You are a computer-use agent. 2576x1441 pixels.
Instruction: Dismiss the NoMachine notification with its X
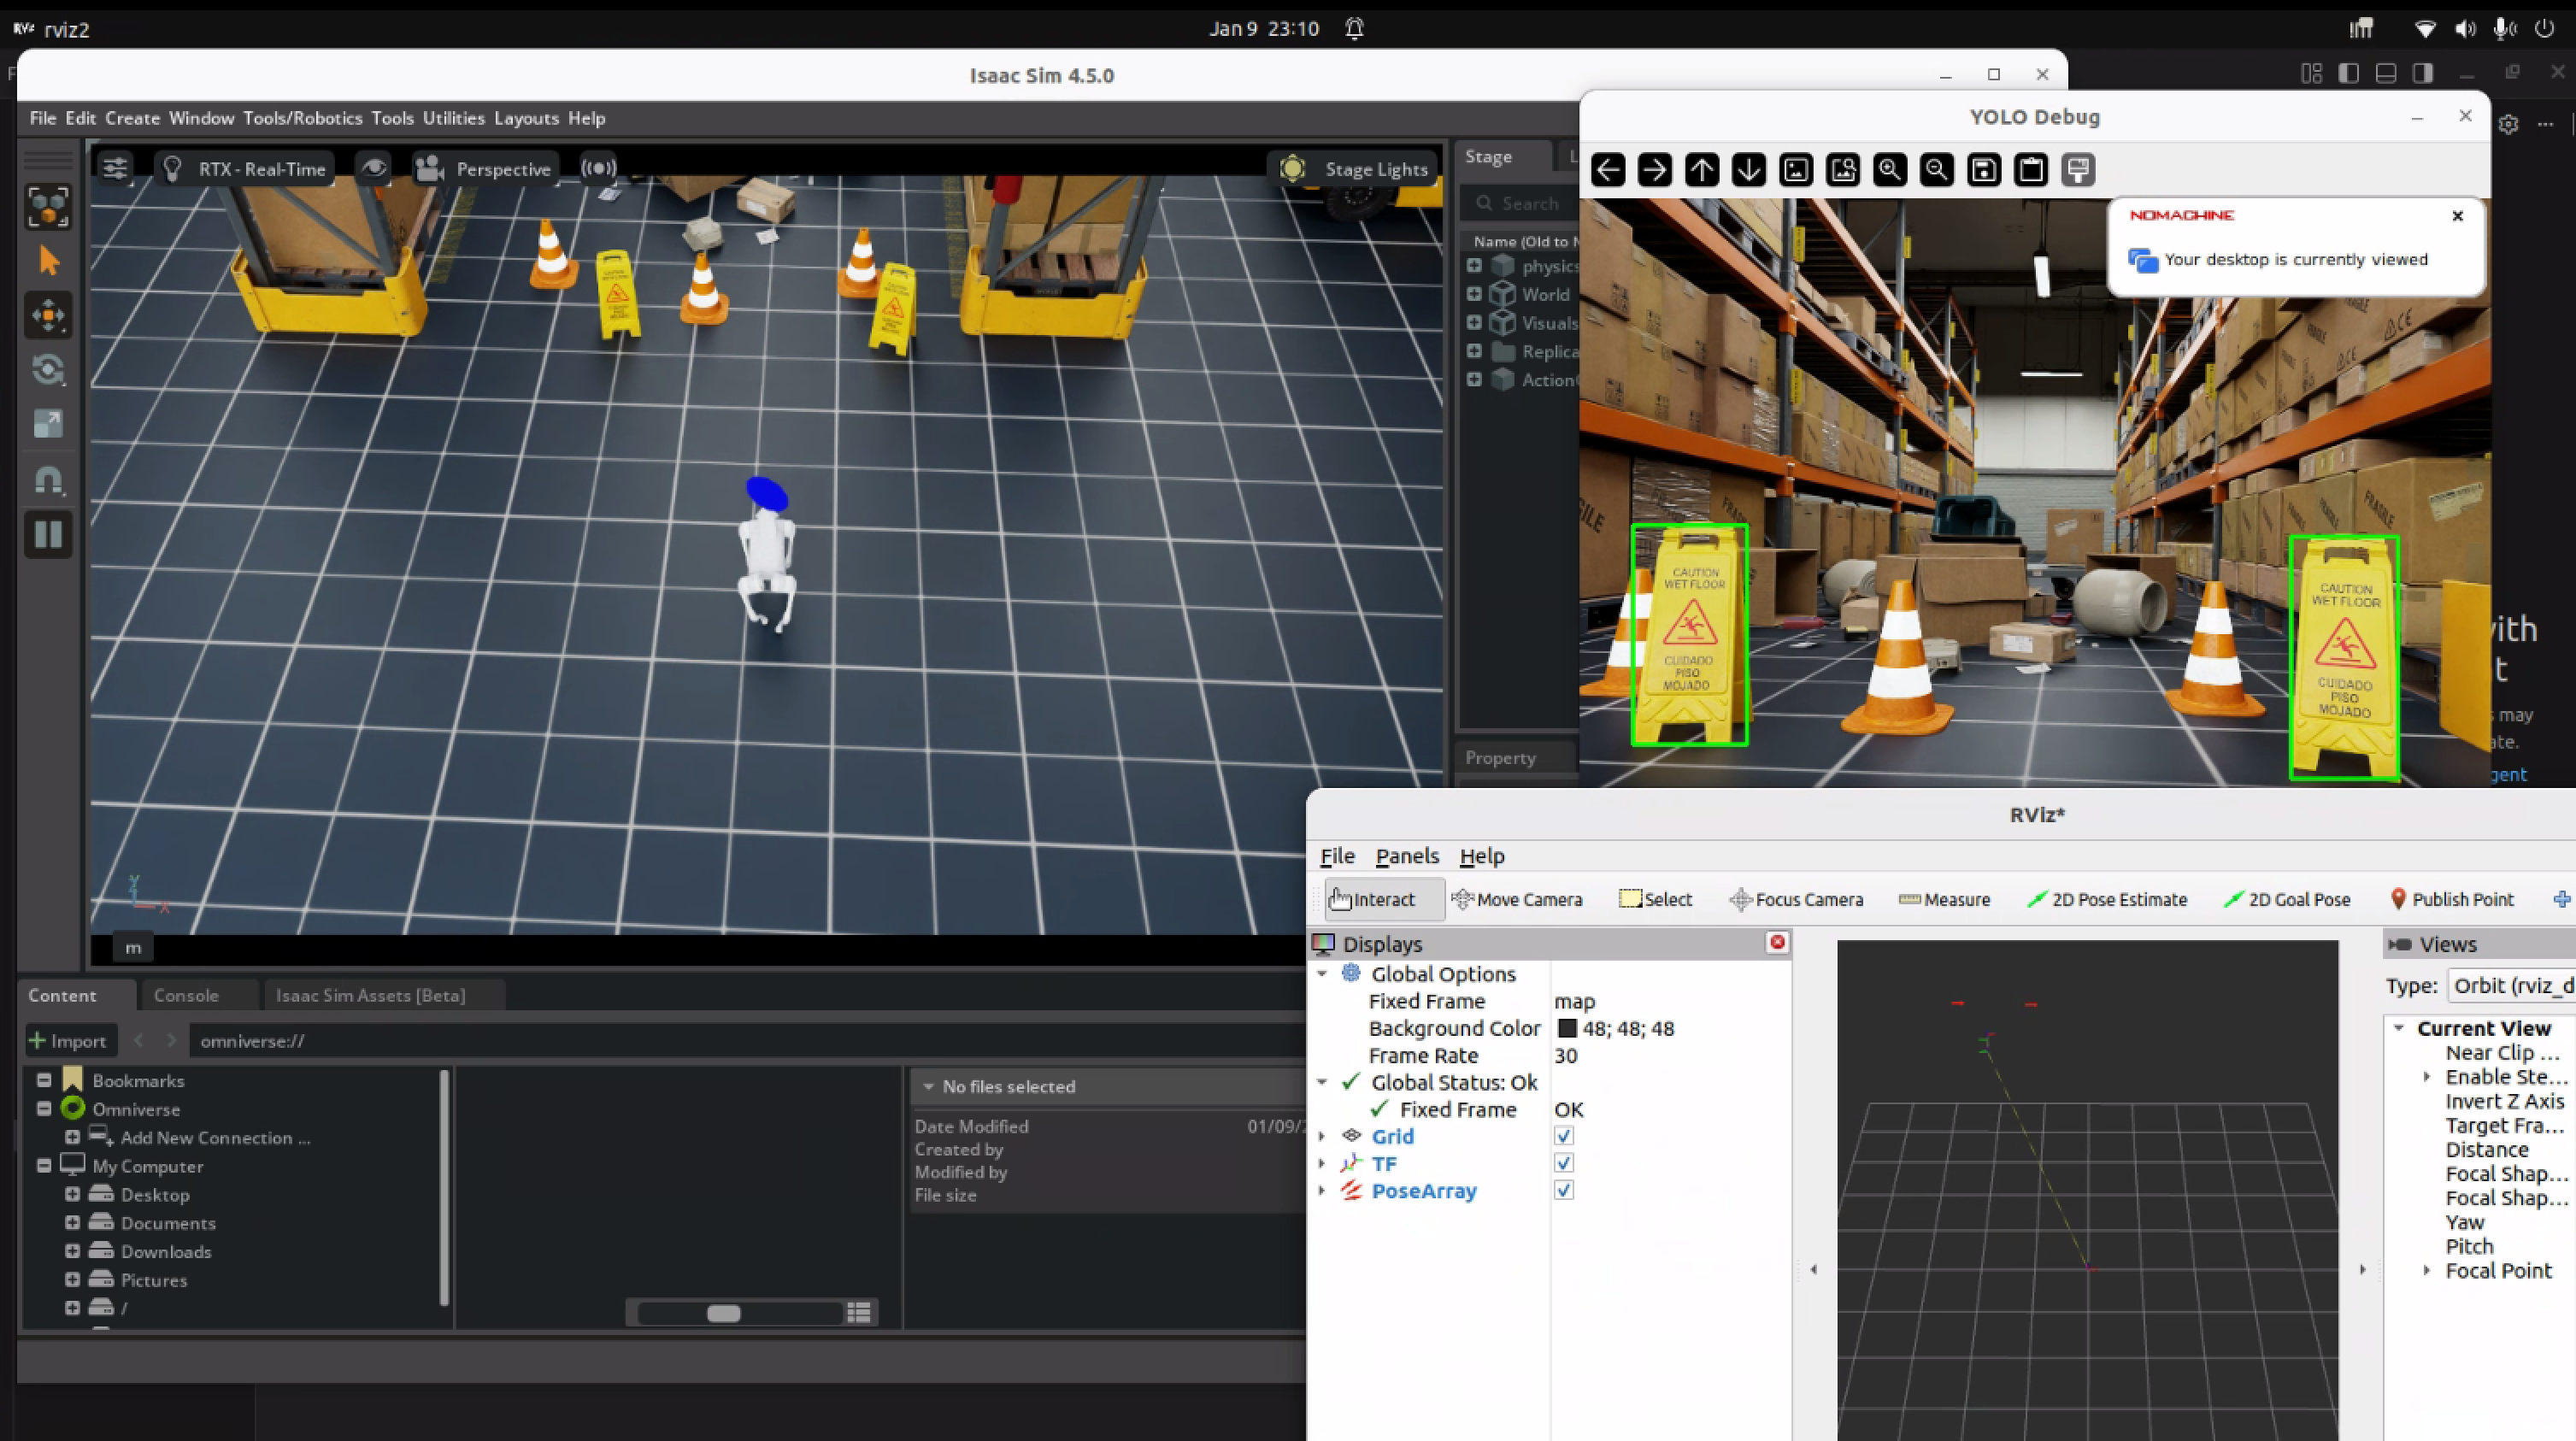pyautogui.click(x=2458, y=216)
